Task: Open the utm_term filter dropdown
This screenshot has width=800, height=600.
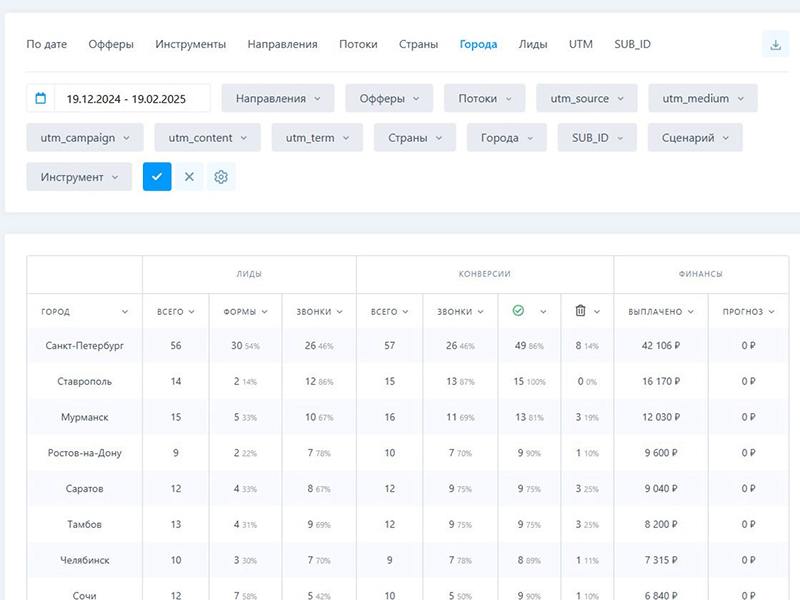Action: (317, 137)
